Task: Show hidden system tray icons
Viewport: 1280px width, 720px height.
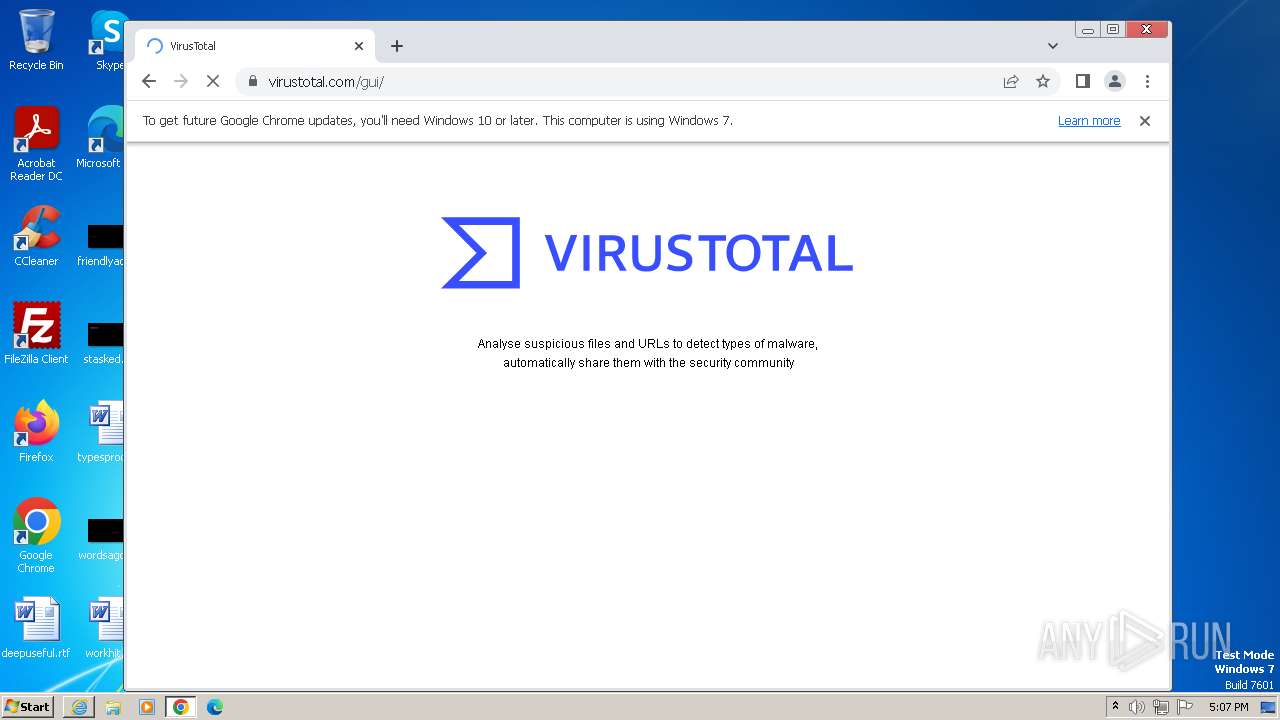Action: point(1115,707)
